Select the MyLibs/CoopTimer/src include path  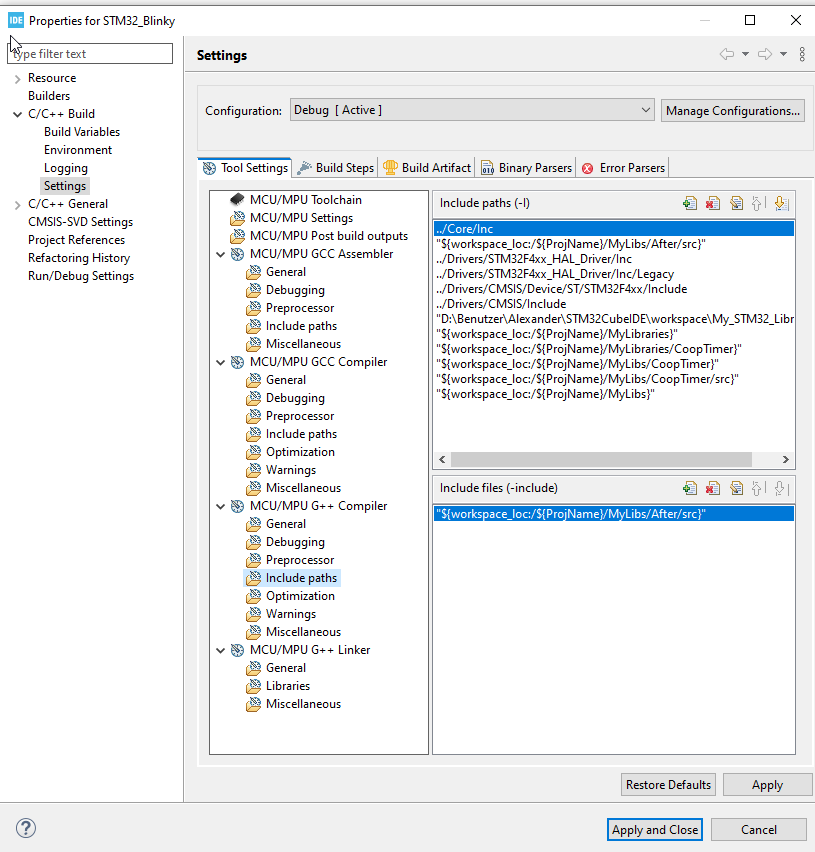coord(587,379)
